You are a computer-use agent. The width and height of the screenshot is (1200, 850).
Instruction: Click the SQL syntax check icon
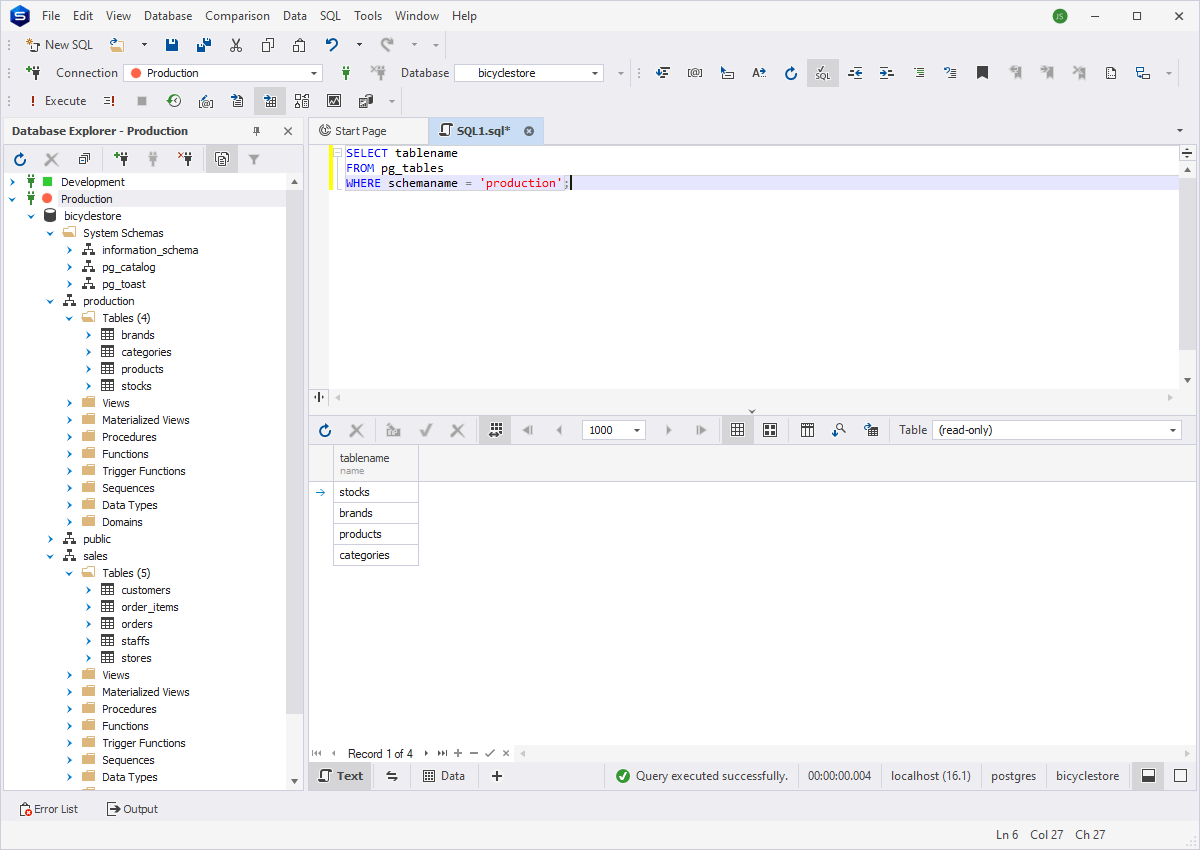click(x=821, y=73)
